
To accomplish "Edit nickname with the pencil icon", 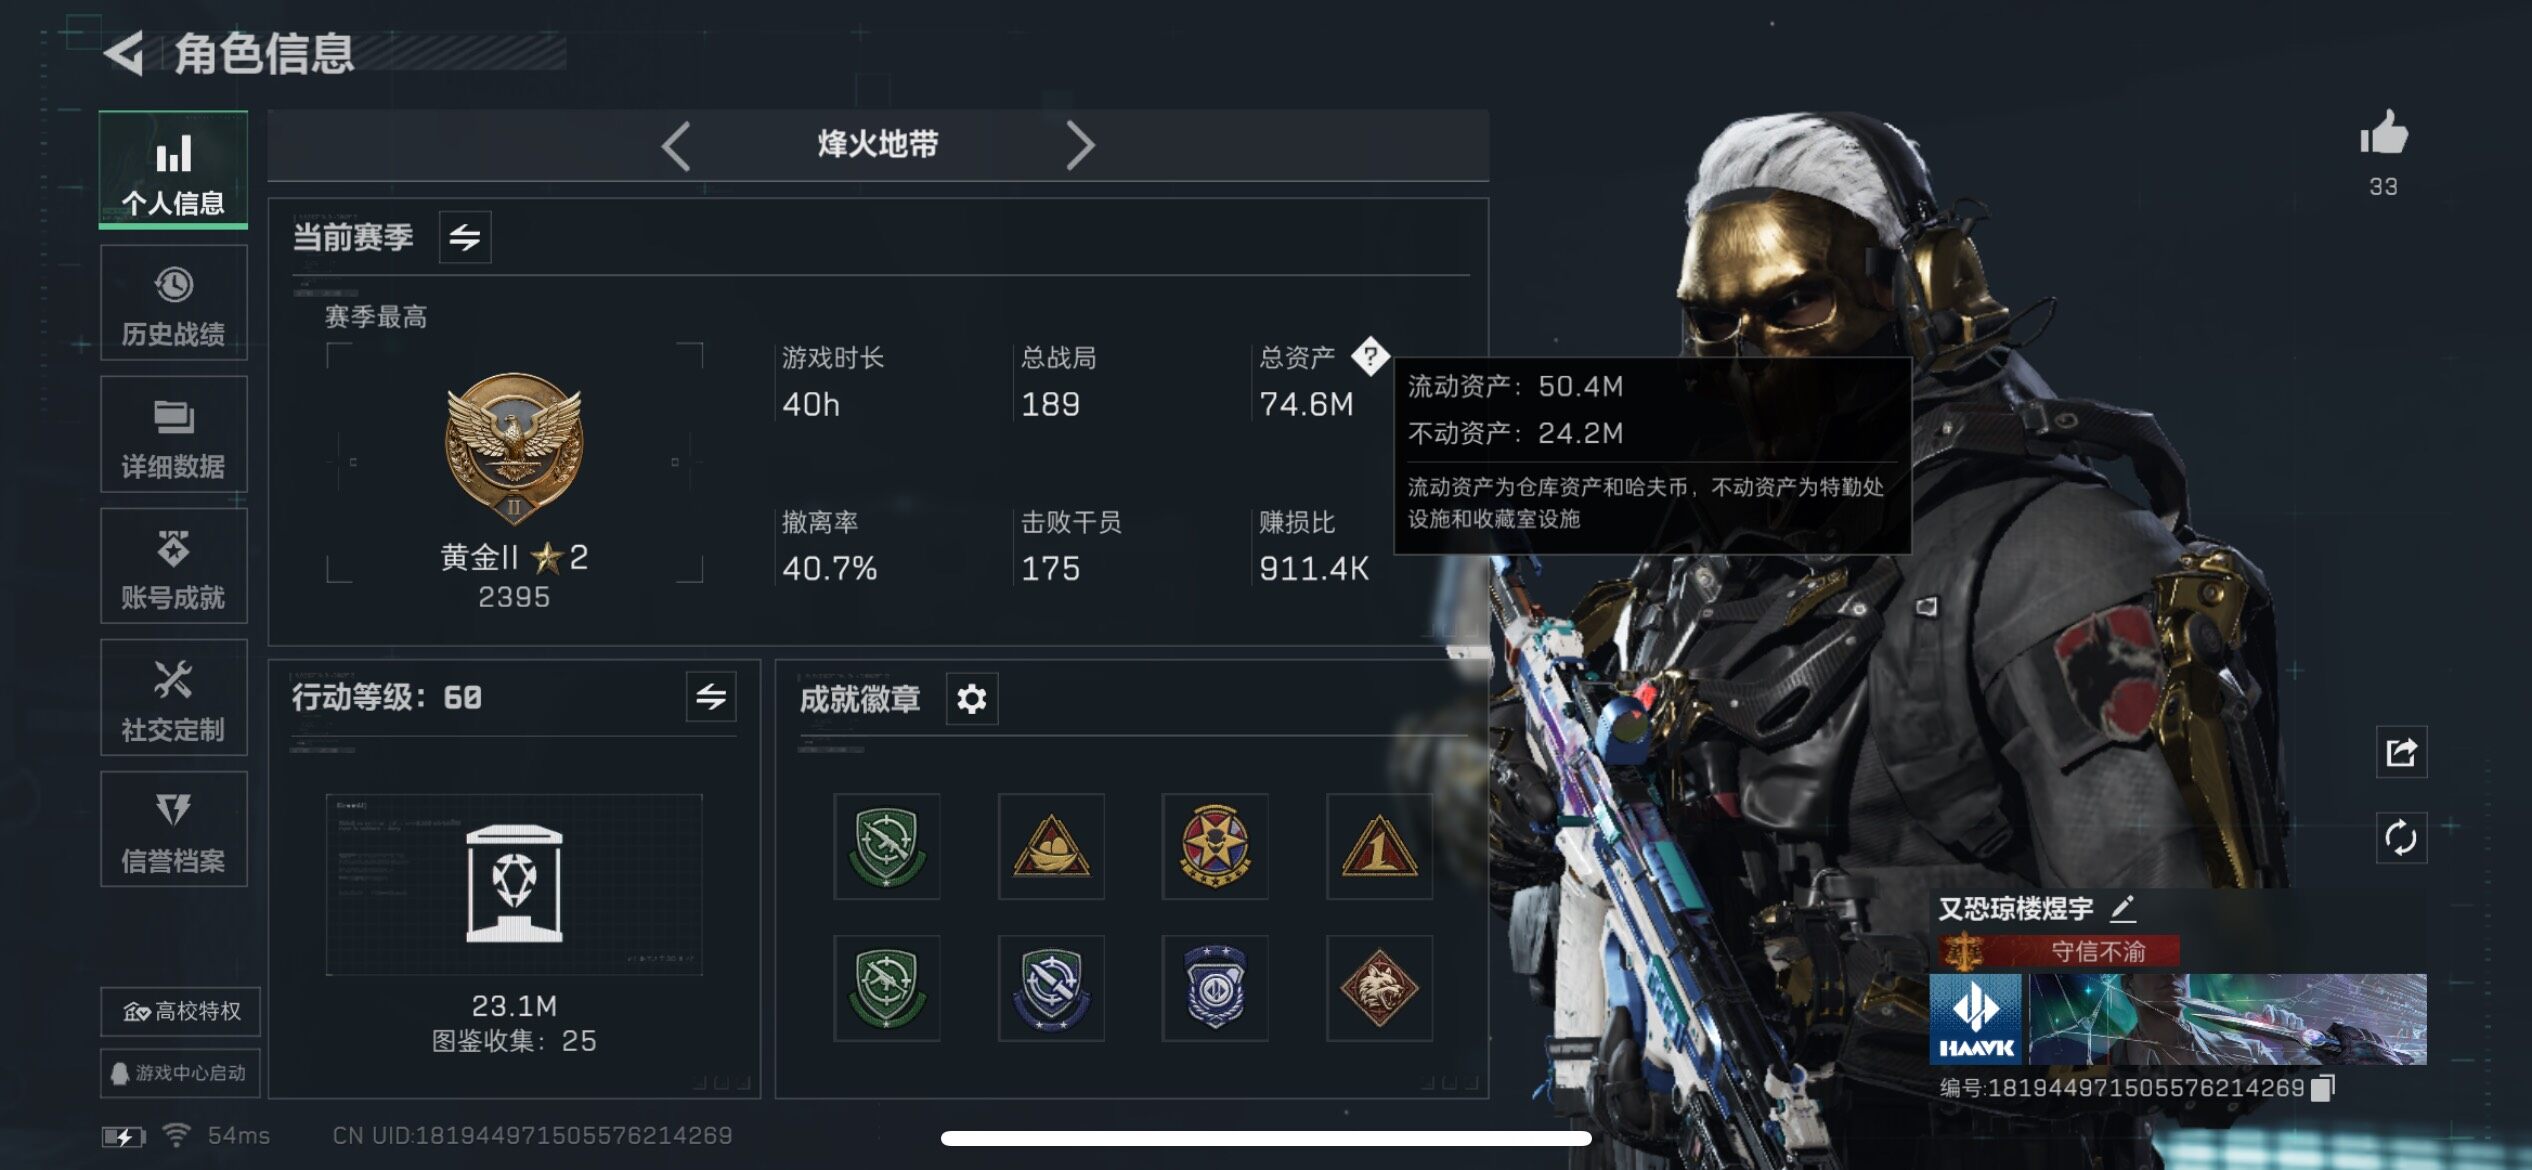I will (x=2122, y=908).
